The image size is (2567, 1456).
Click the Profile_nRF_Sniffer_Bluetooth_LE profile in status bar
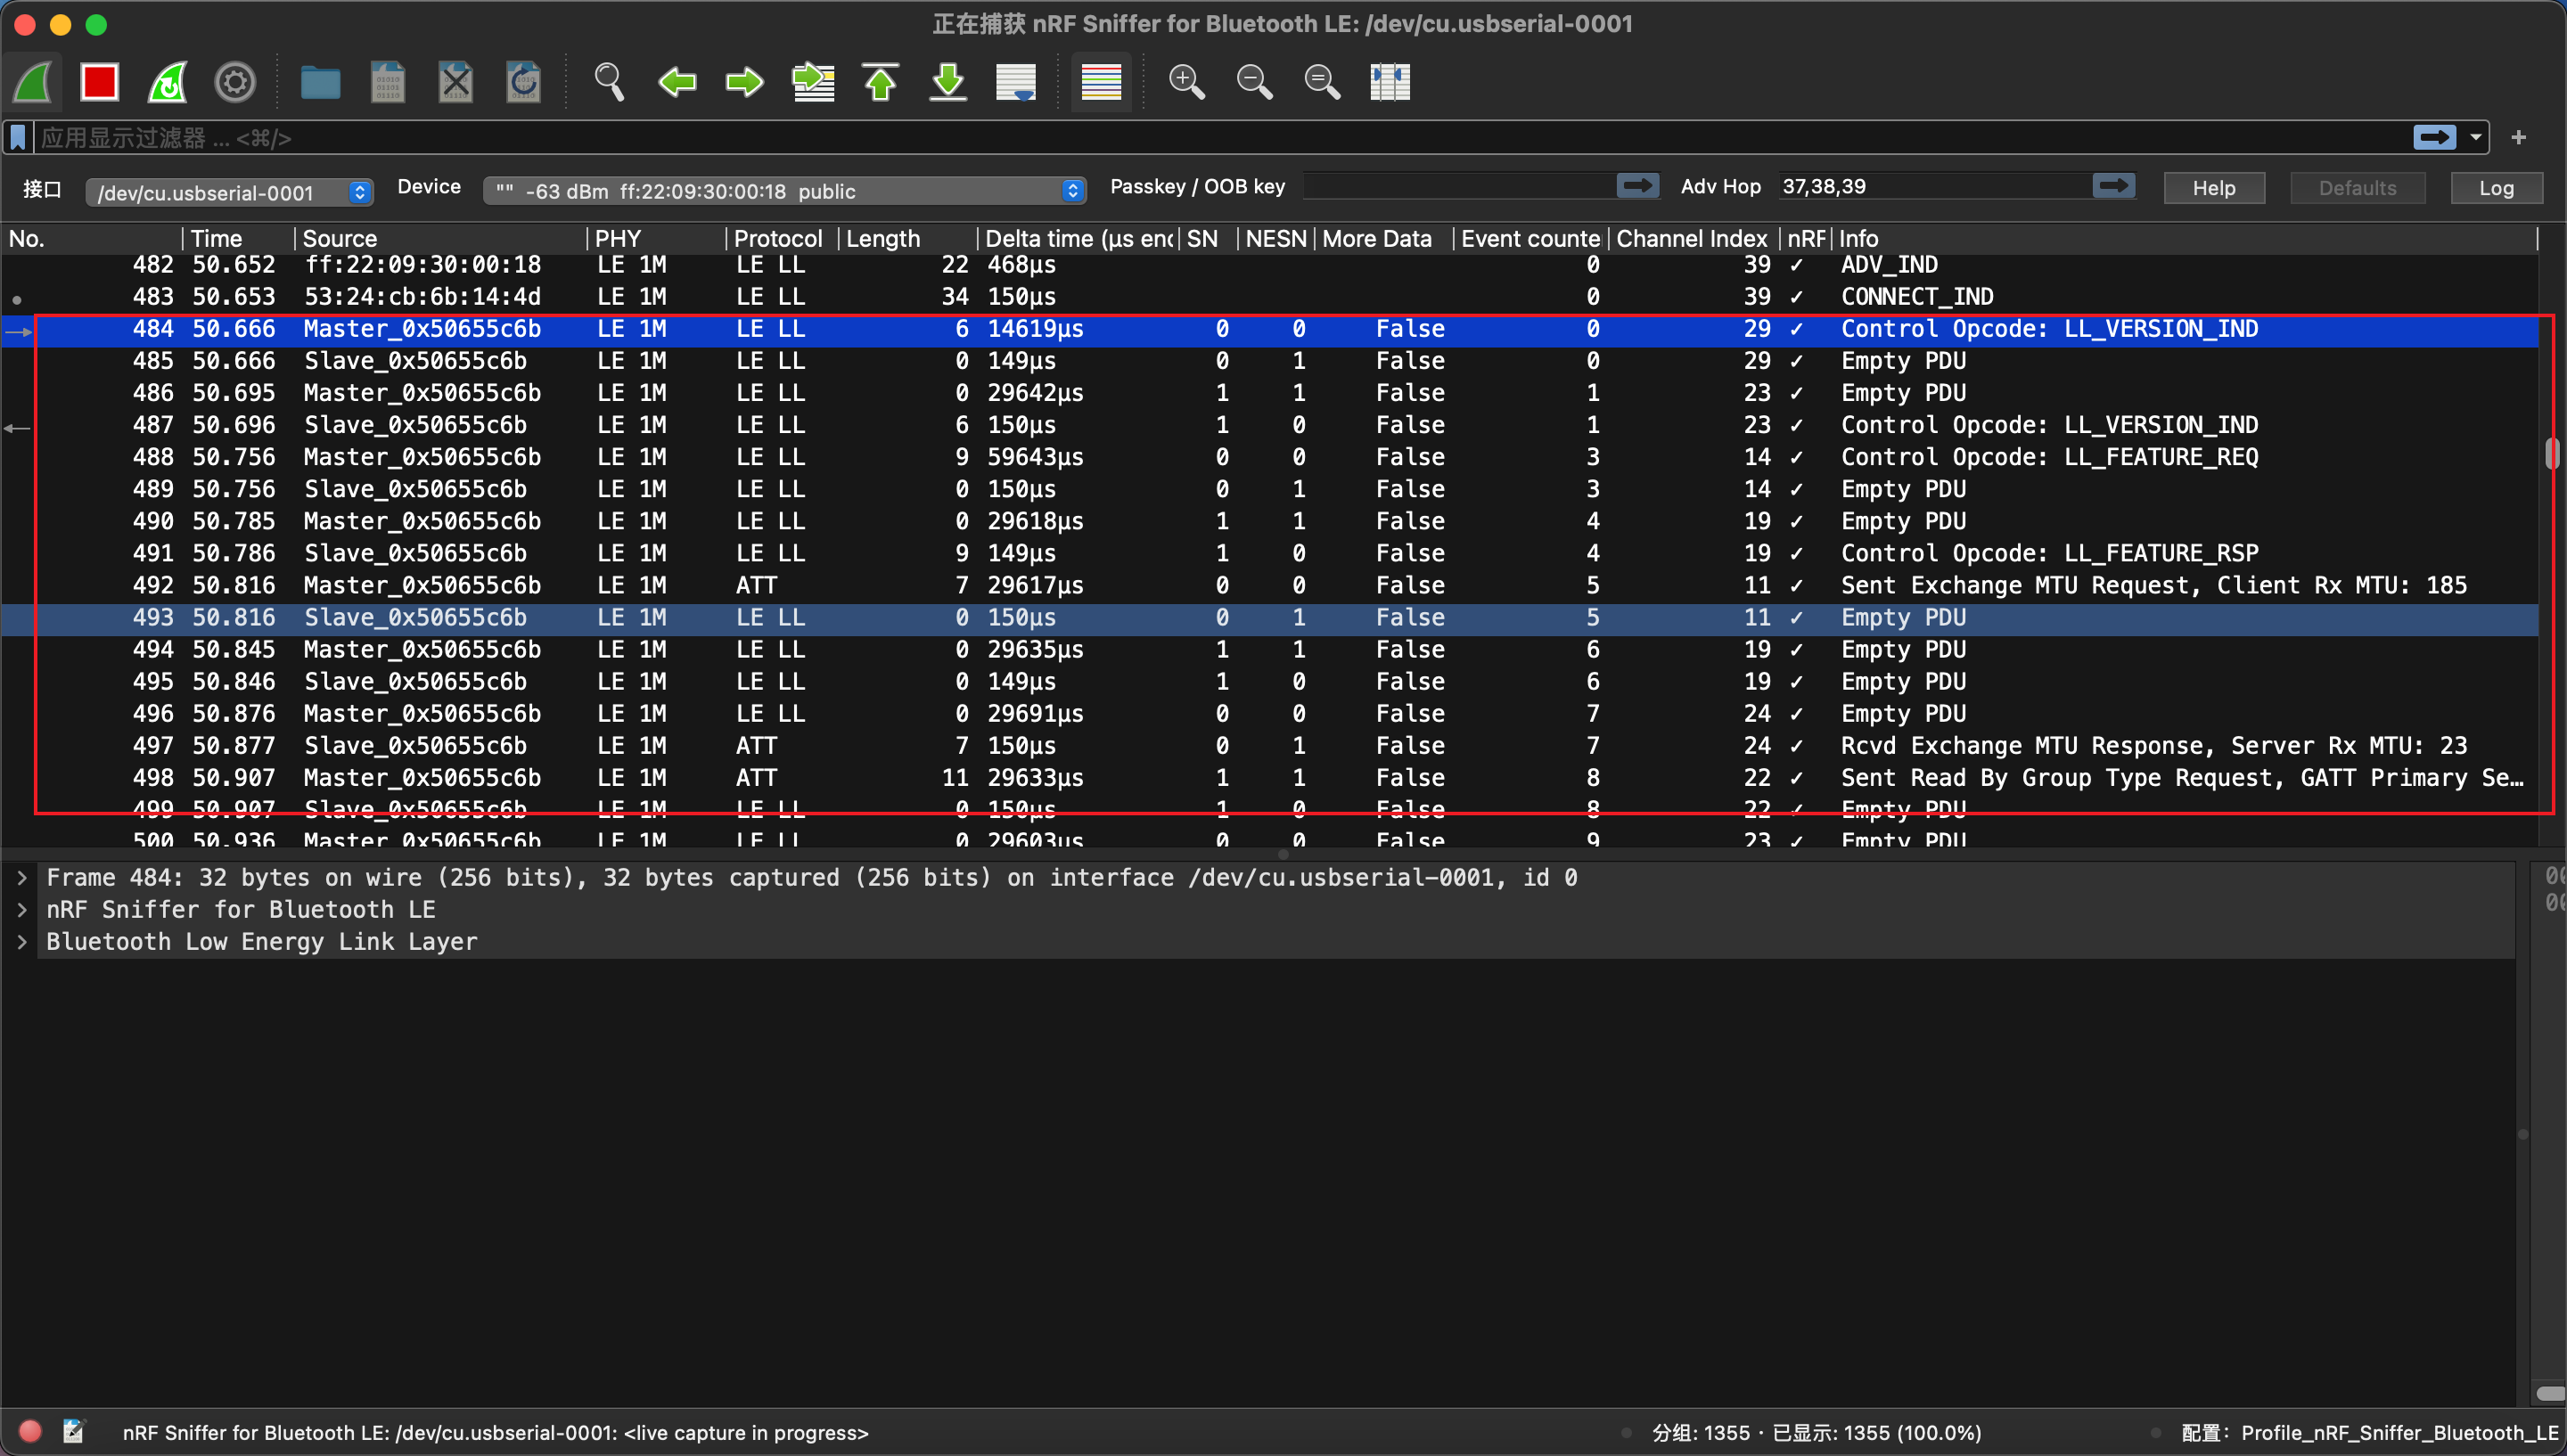tap(2369, 1432)
